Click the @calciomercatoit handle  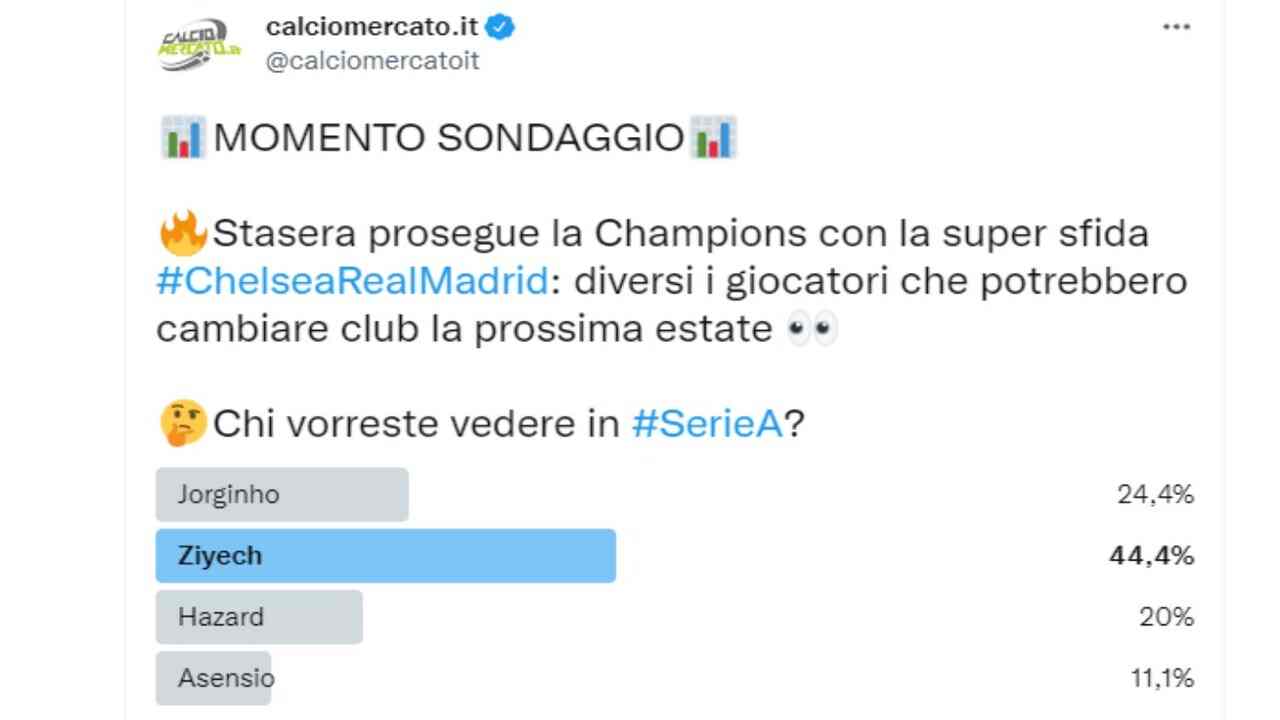pyautogui.click(x=372, y=60)
